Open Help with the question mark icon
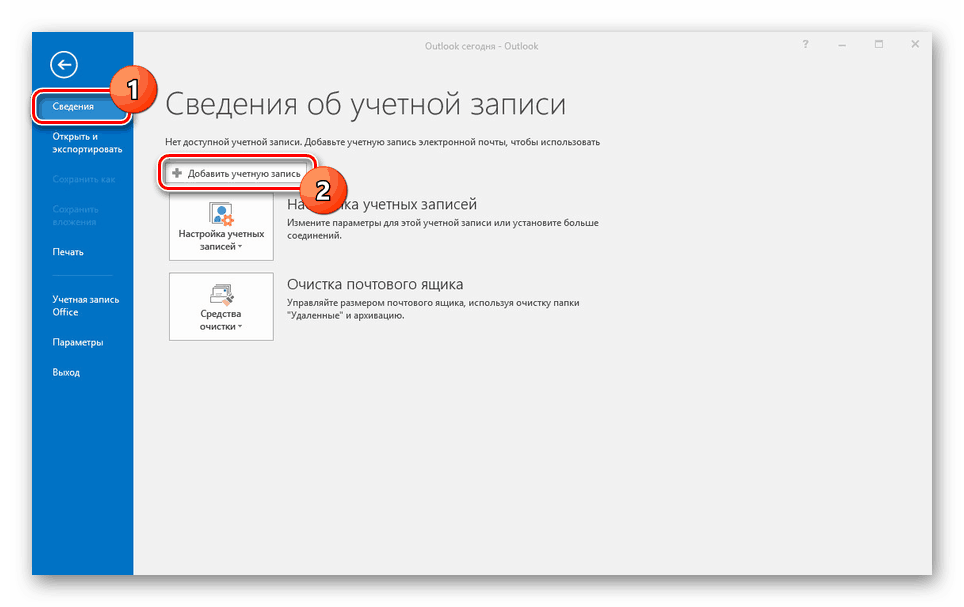 click(x=805, y=44)
